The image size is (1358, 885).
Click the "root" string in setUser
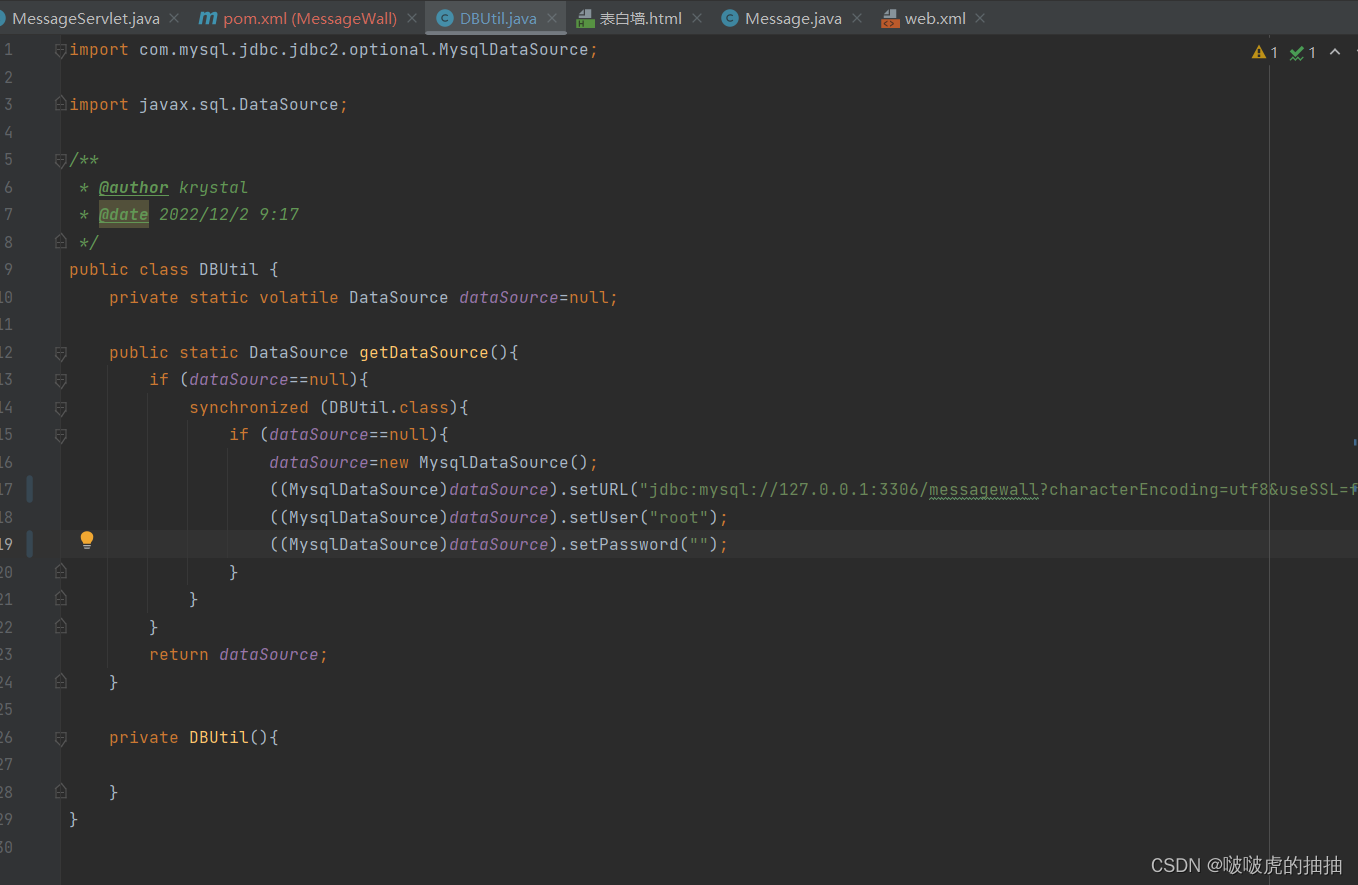679,517
